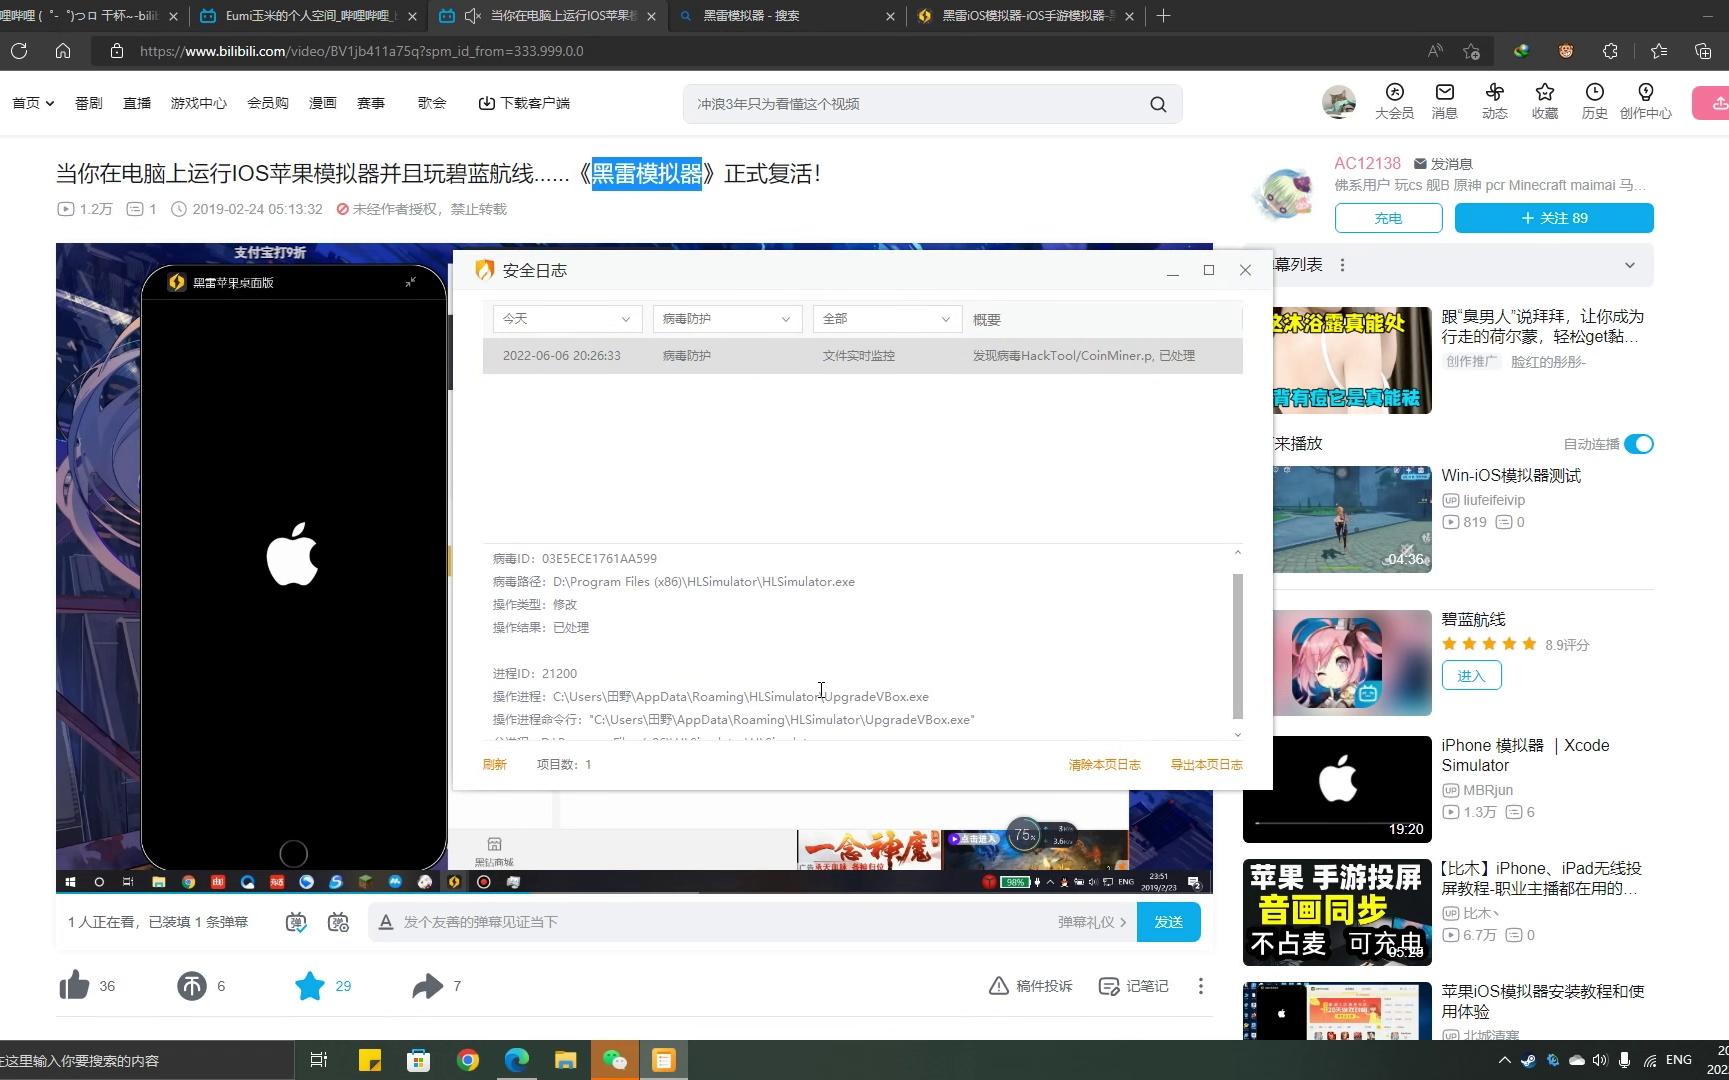The width and height of the screenshot is (1729, 1080).
Task: Open the 番剧 nav item
Action: click(x=89, y=103)
